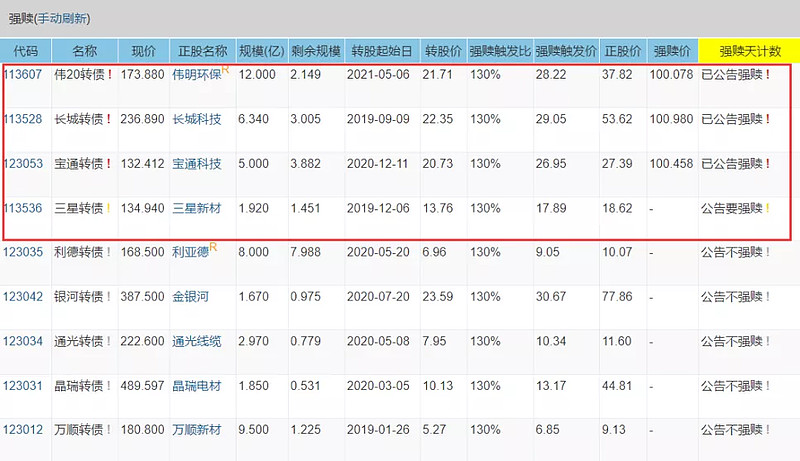Click red exclamation after 已公告强赎 in 113607 row
This screenshot has width=800, height=461.
pos(767,74)
